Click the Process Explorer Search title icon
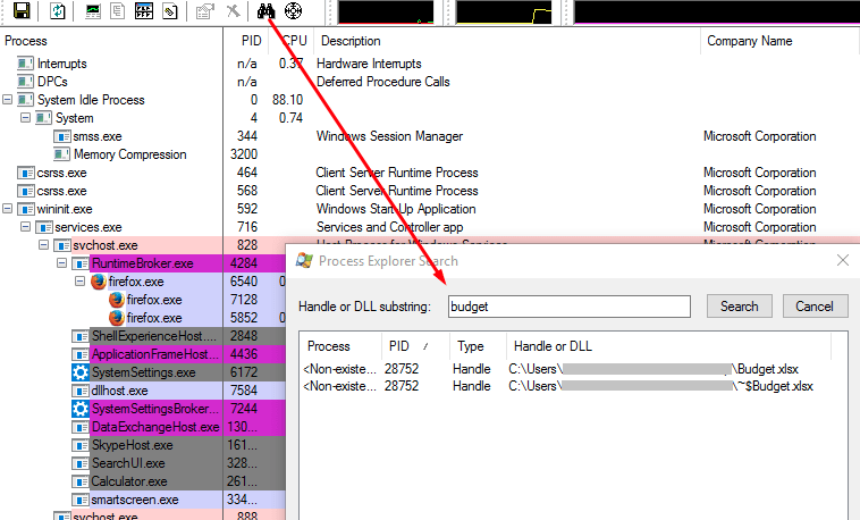860x520 pixels. (x=304, y=261)
